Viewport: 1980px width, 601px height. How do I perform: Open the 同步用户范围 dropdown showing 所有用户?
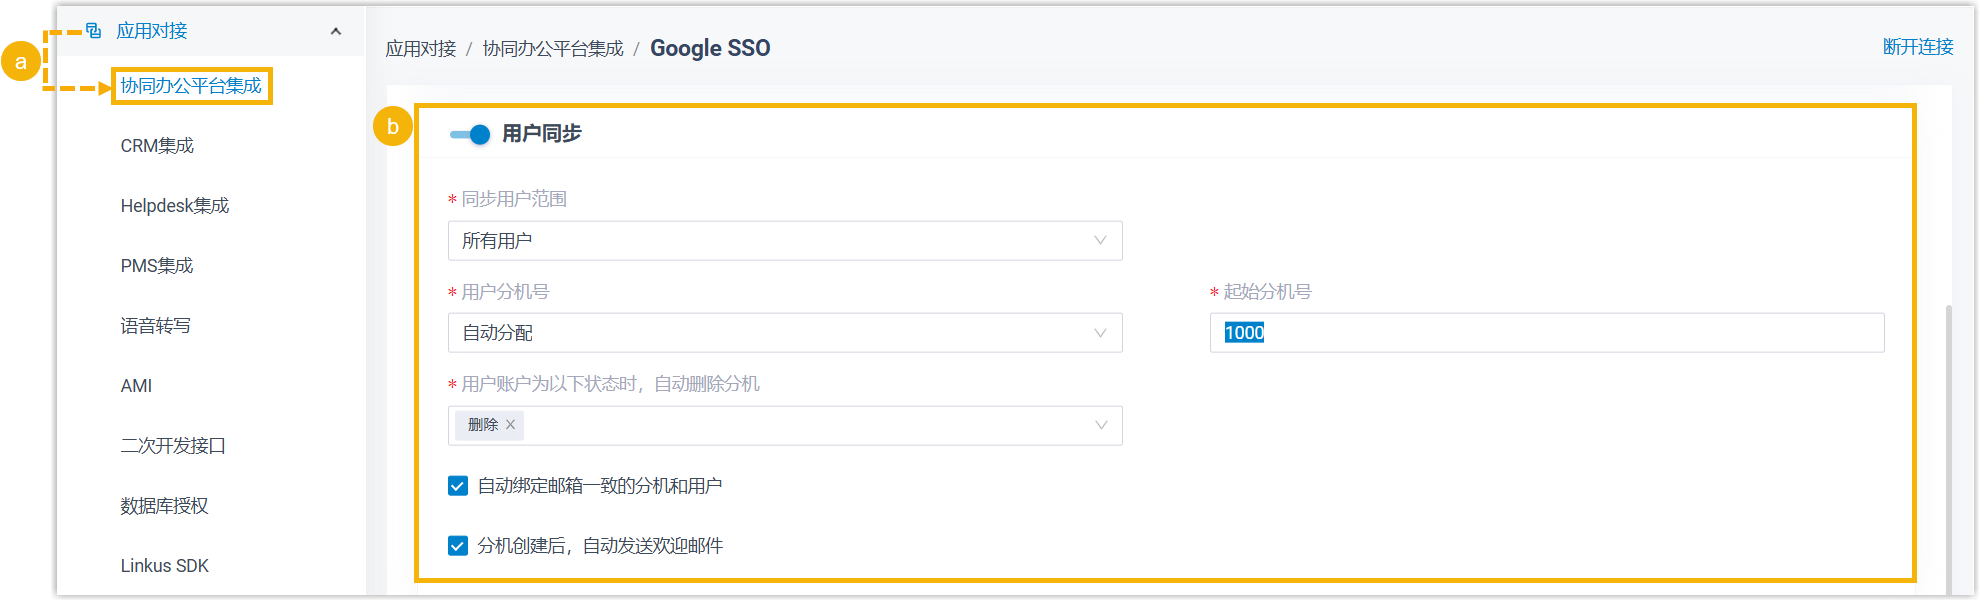point(784,241)
